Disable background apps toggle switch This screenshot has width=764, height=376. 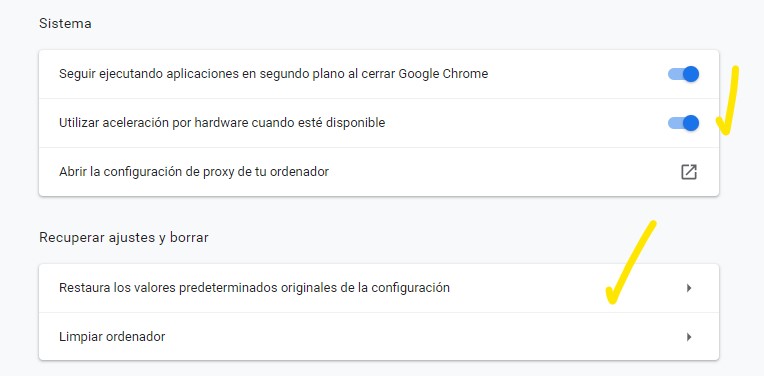click(683, 74)
